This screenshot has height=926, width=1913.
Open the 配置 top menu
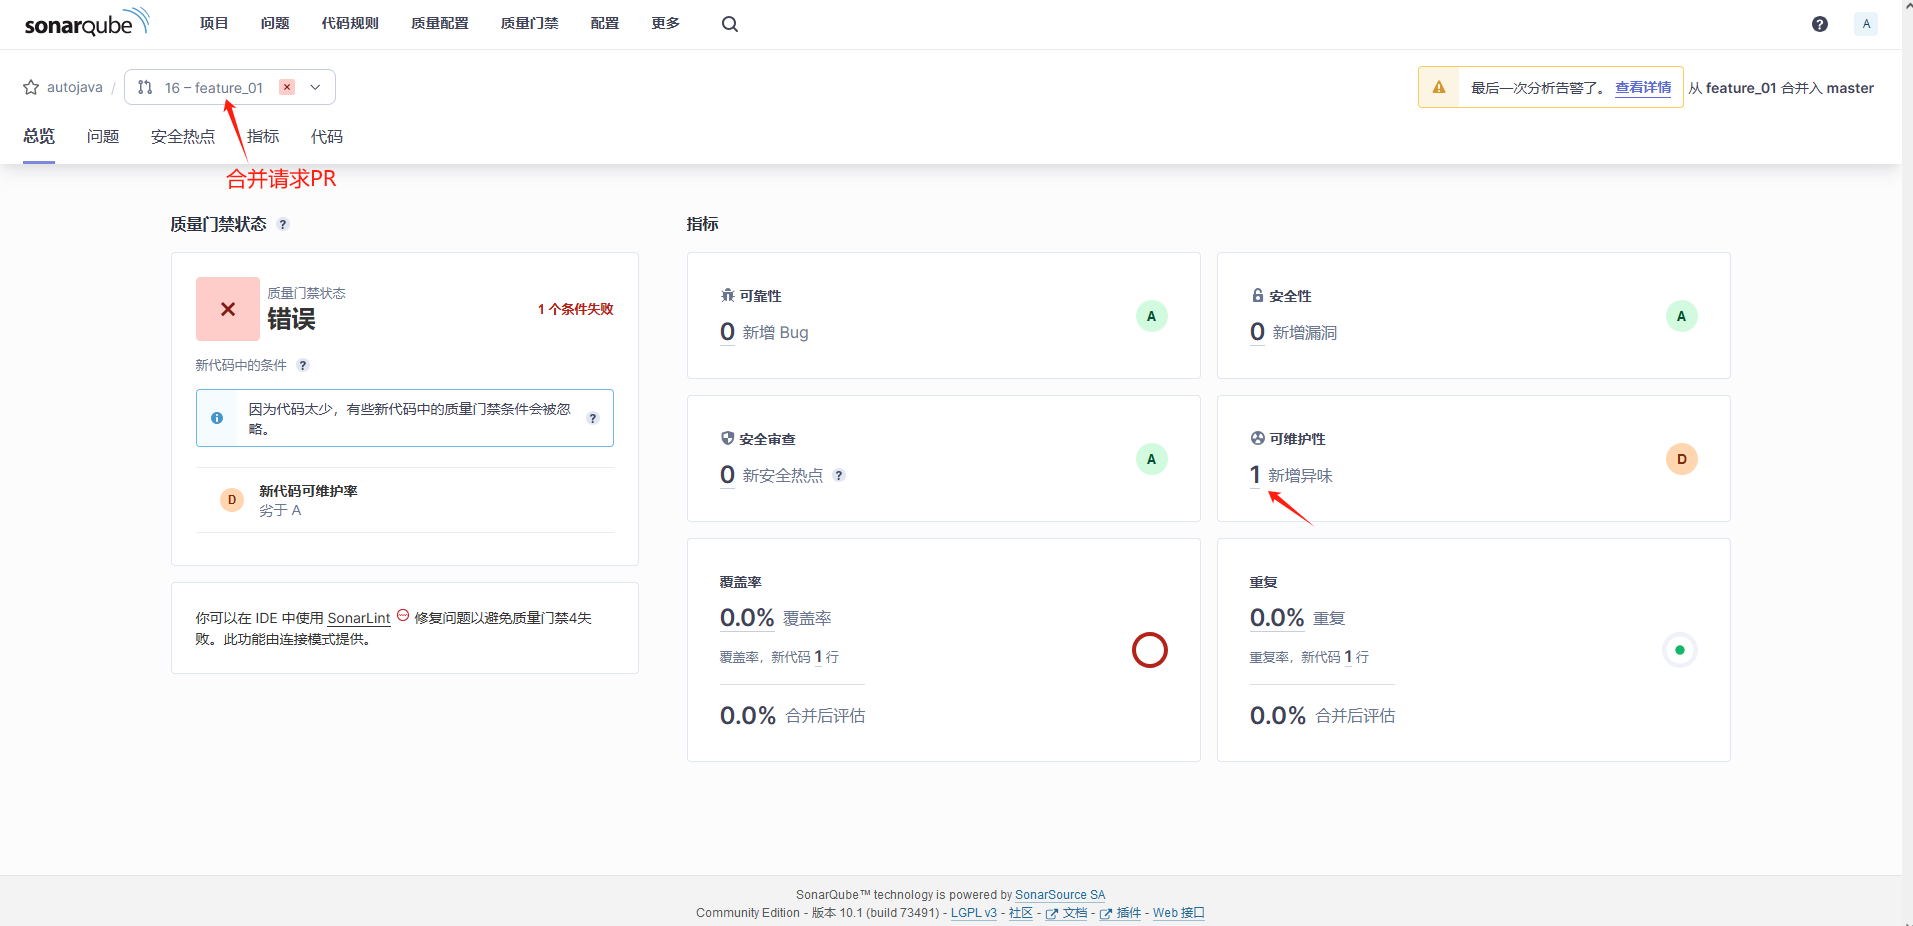pyautogui.click(x=605, y=23)
